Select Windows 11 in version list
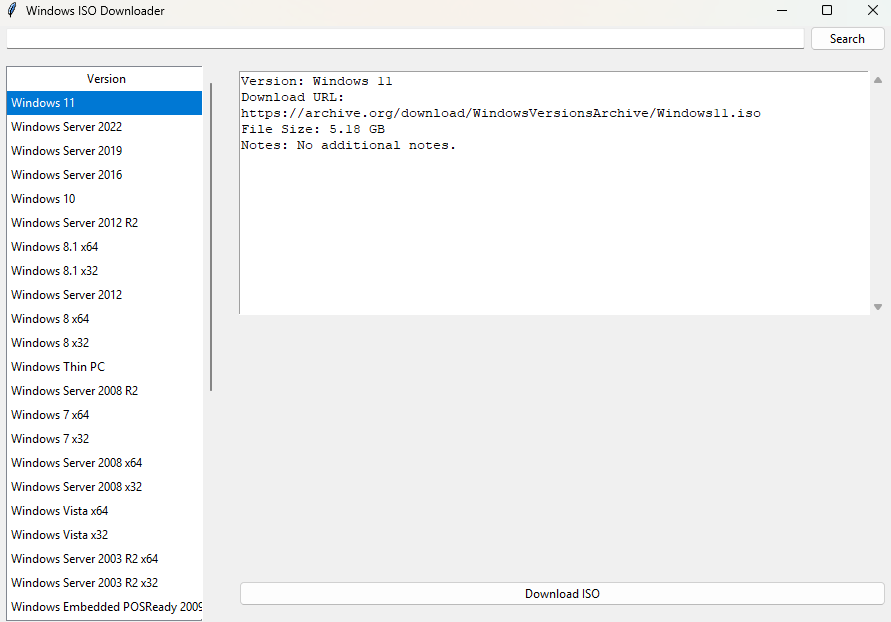The image size is (891, 622). point(105,103)
